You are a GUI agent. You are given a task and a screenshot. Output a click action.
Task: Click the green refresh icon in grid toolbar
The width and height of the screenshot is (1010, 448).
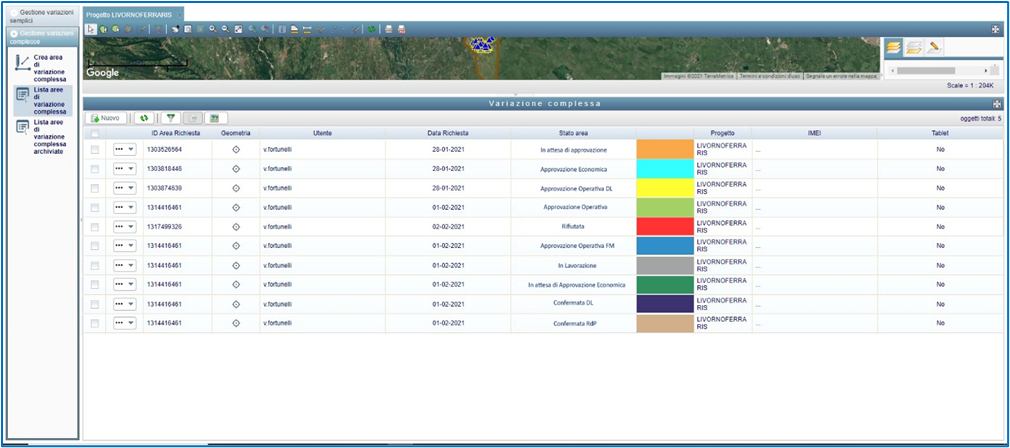(x=144, y=118)
